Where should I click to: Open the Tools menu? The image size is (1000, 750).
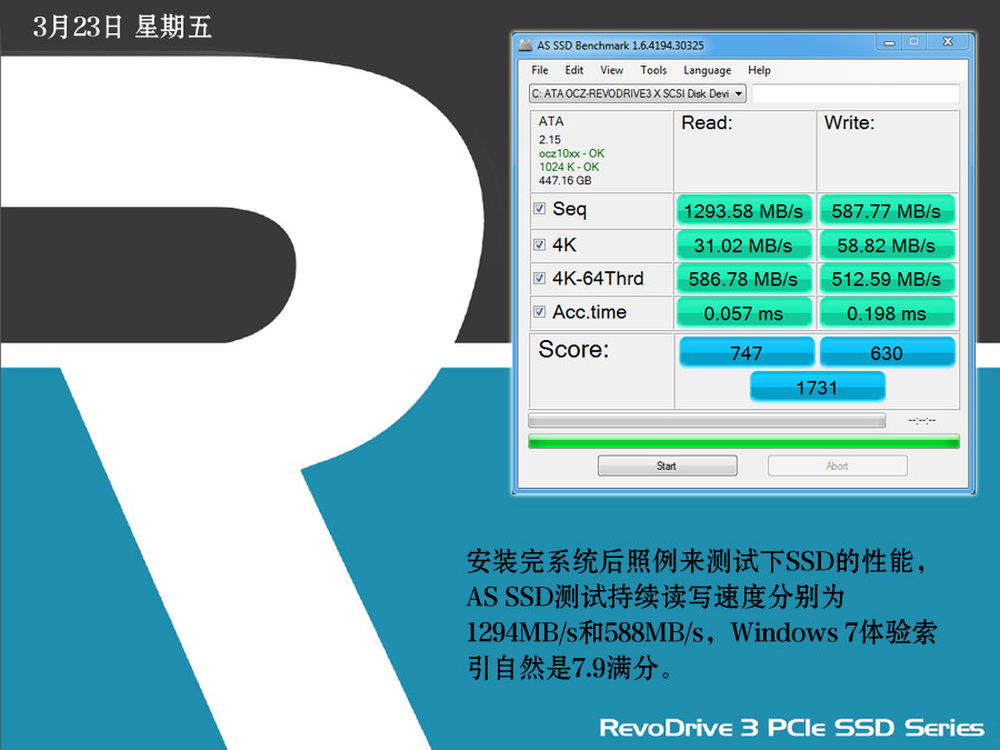coord(654,70)
